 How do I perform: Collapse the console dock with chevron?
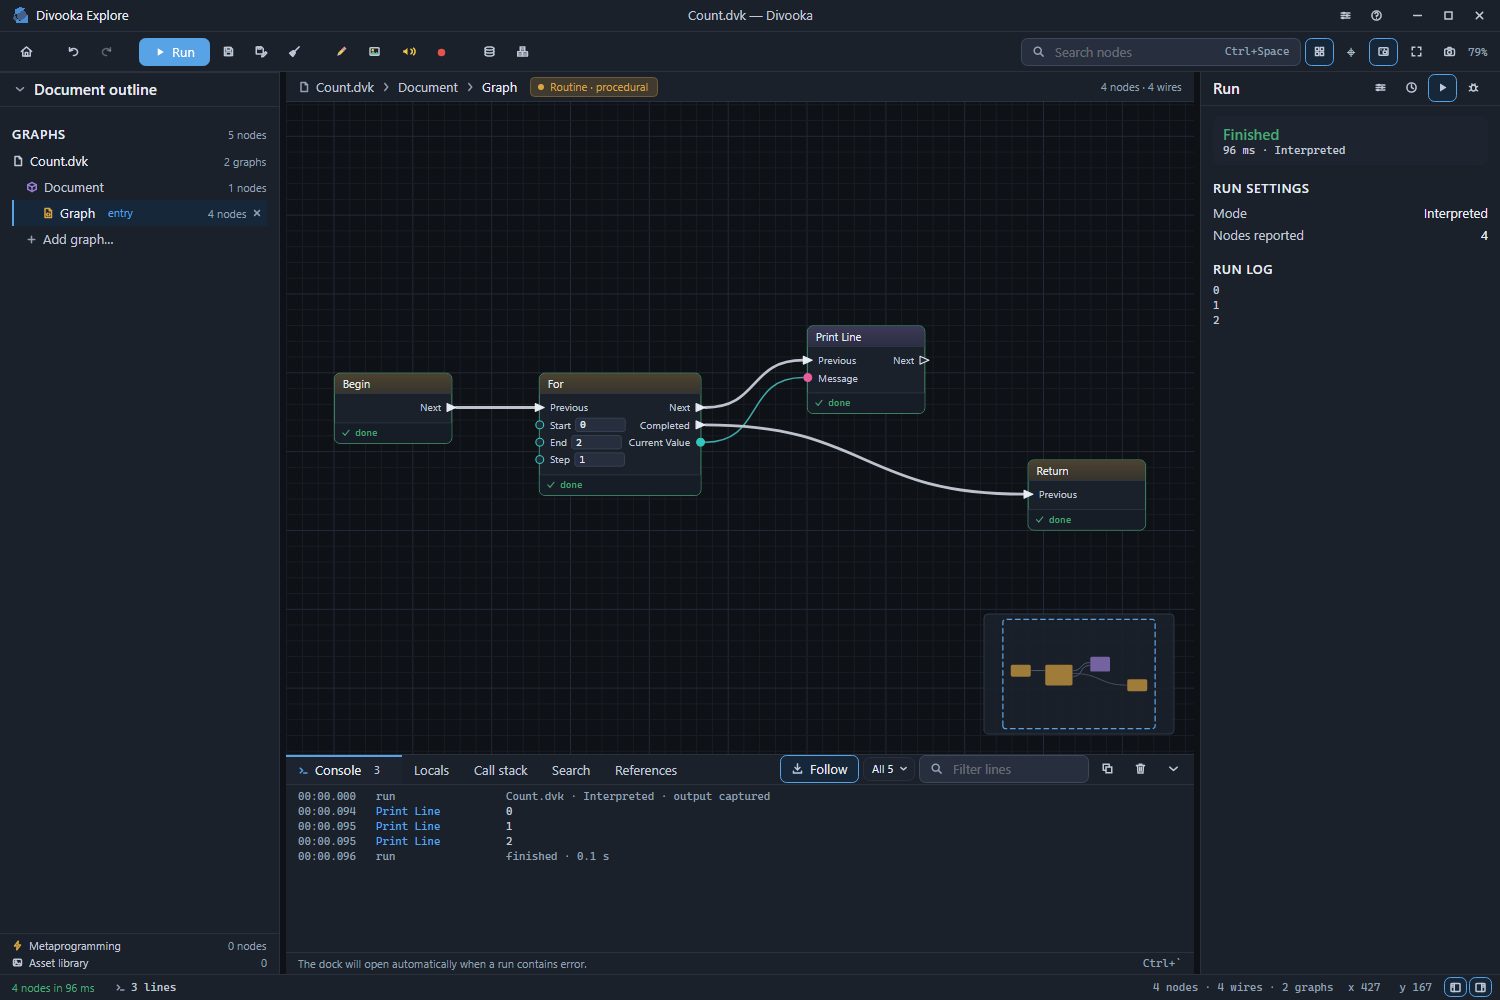1173,769
